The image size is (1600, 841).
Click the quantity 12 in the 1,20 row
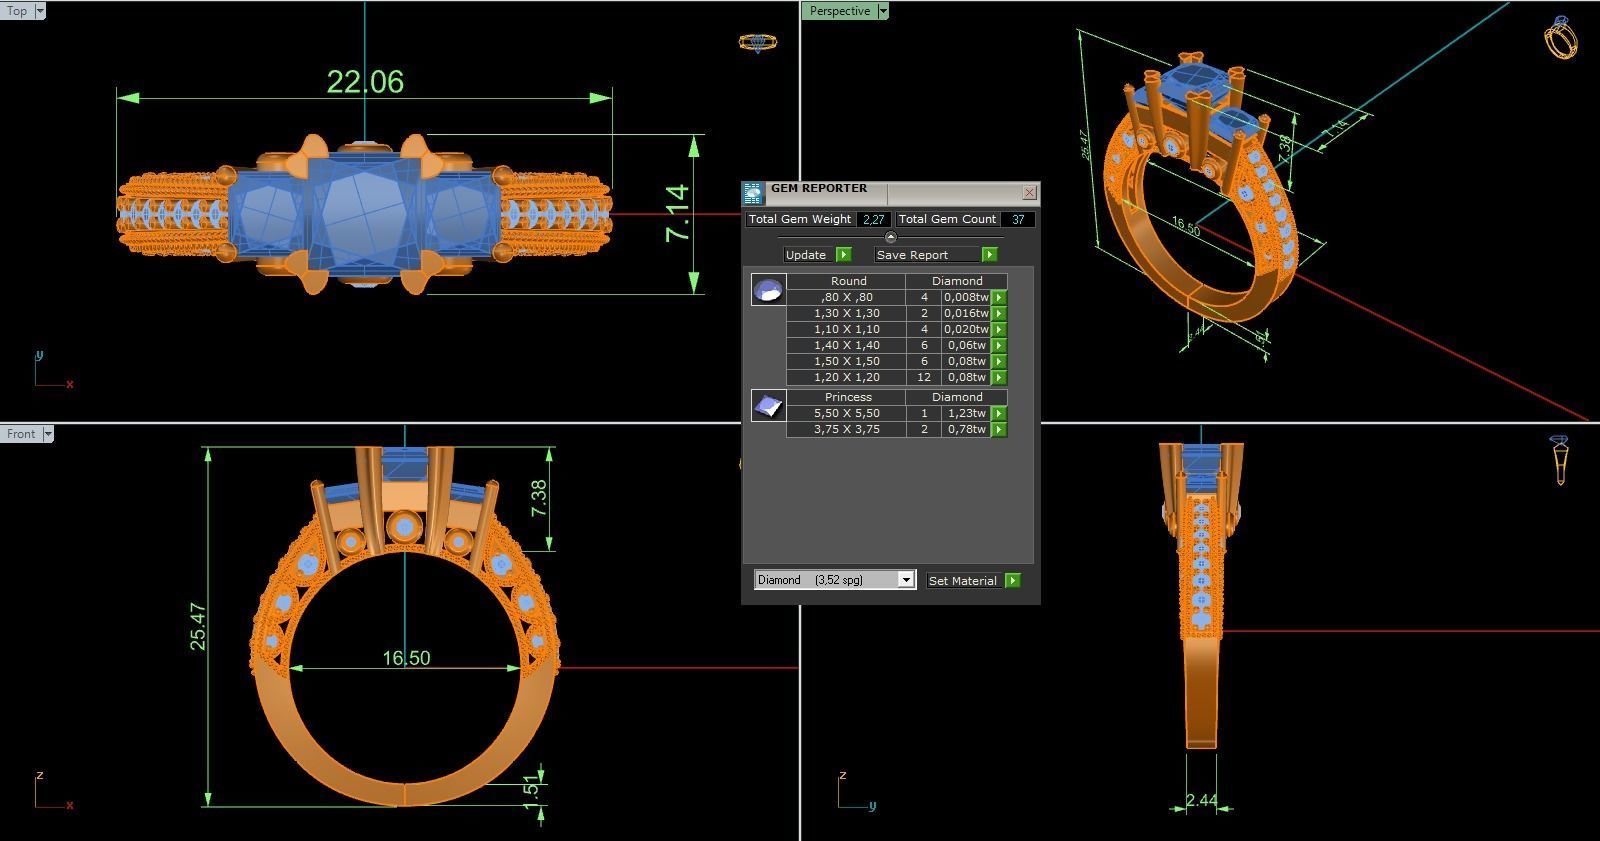924,377
